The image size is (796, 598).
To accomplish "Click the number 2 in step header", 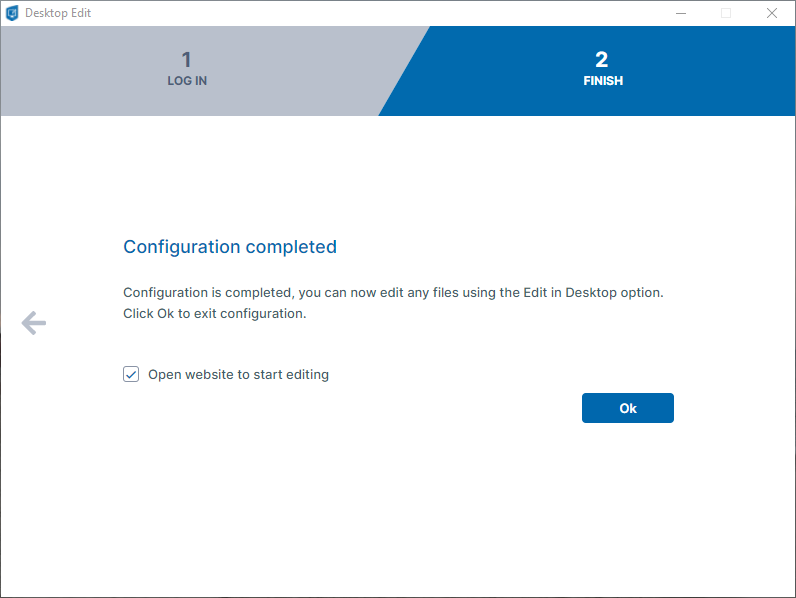I will pyautogui.click(x=602, y=60).
